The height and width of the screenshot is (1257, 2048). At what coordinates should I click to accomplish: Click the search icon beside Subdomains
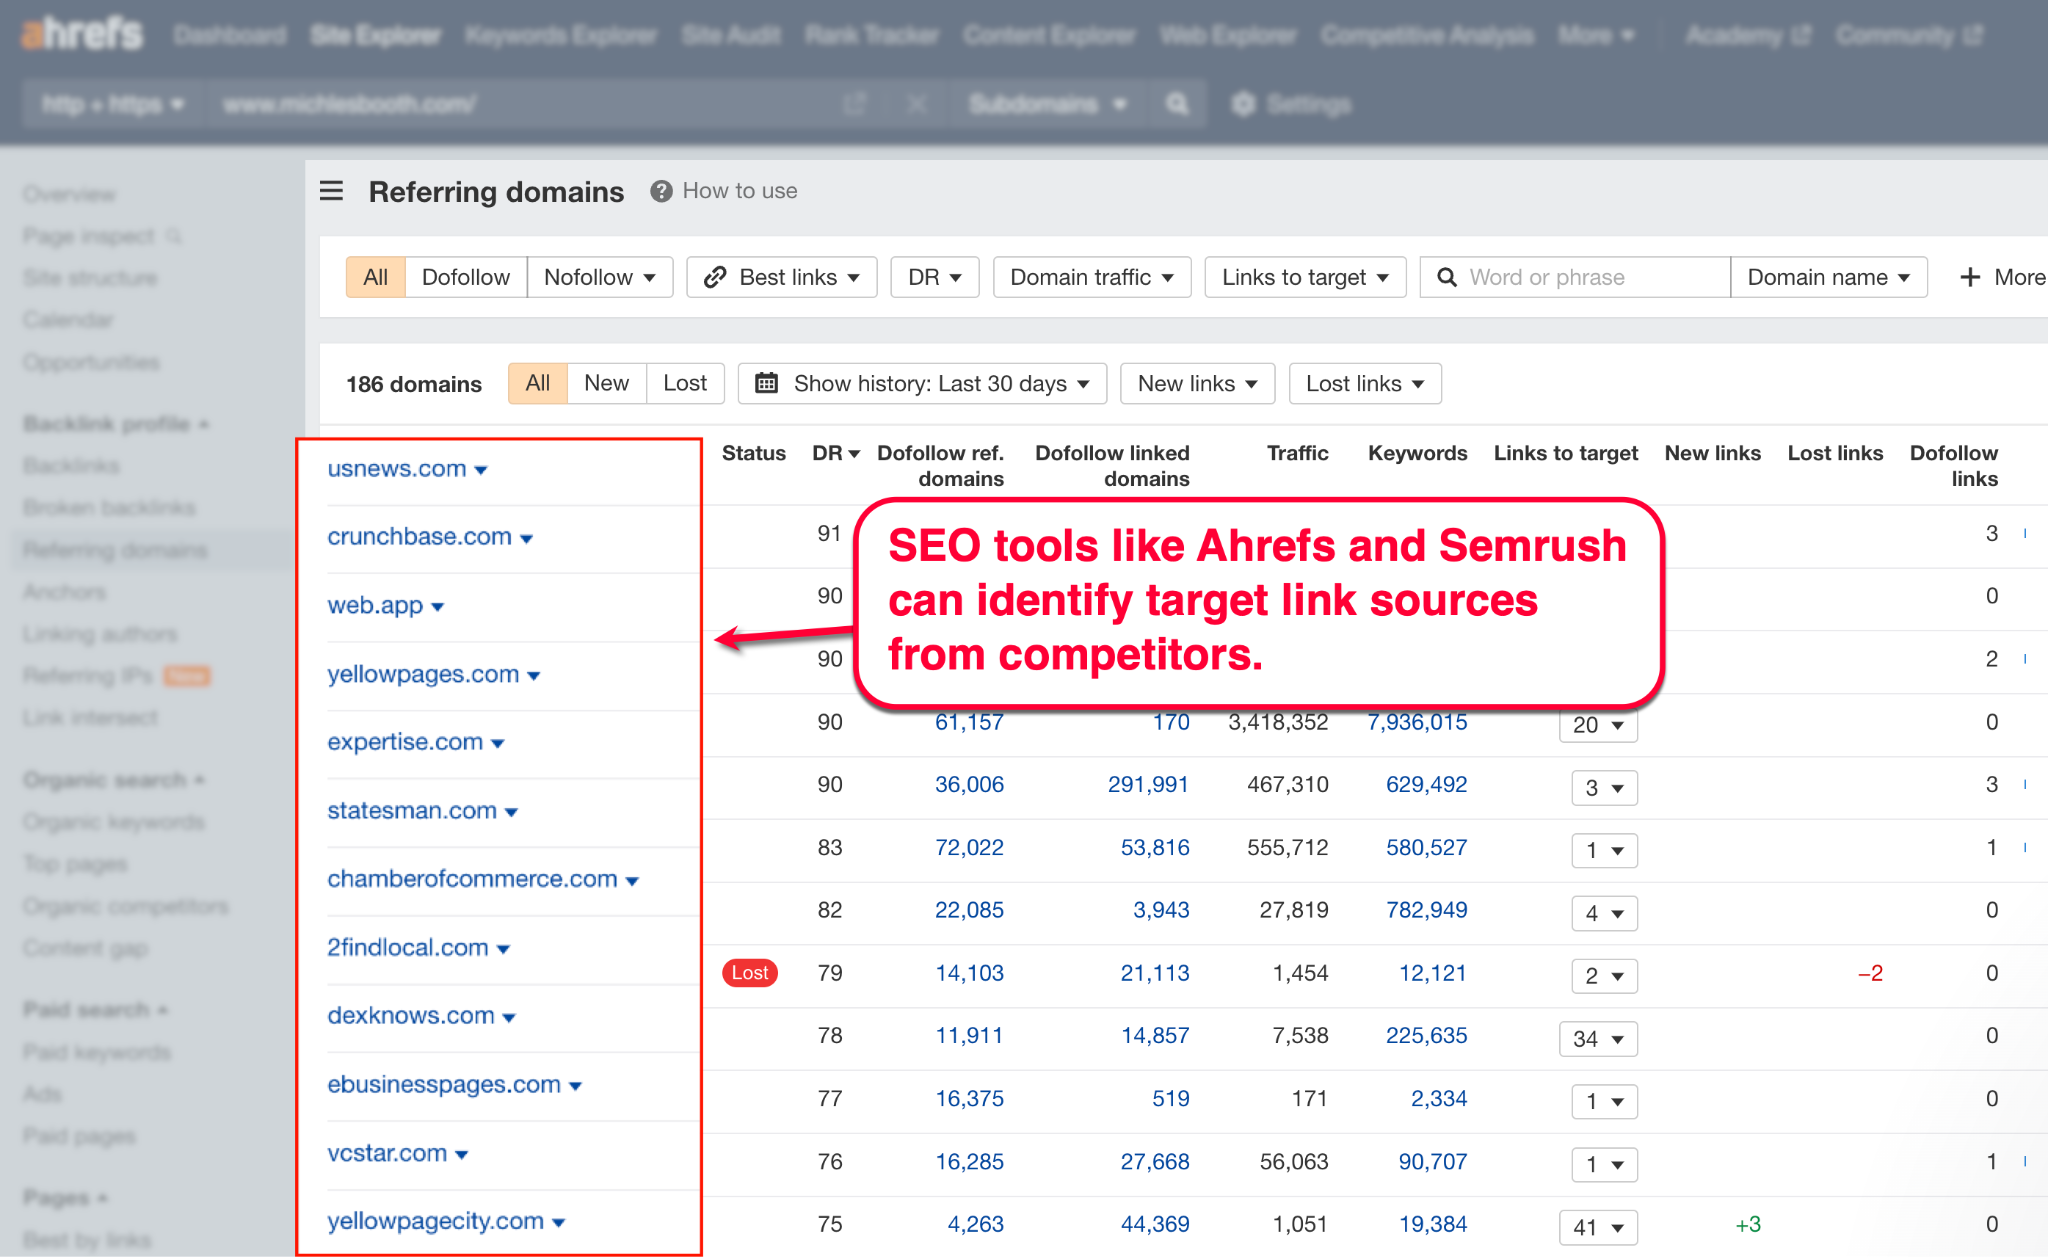(x=1177, y=104)
